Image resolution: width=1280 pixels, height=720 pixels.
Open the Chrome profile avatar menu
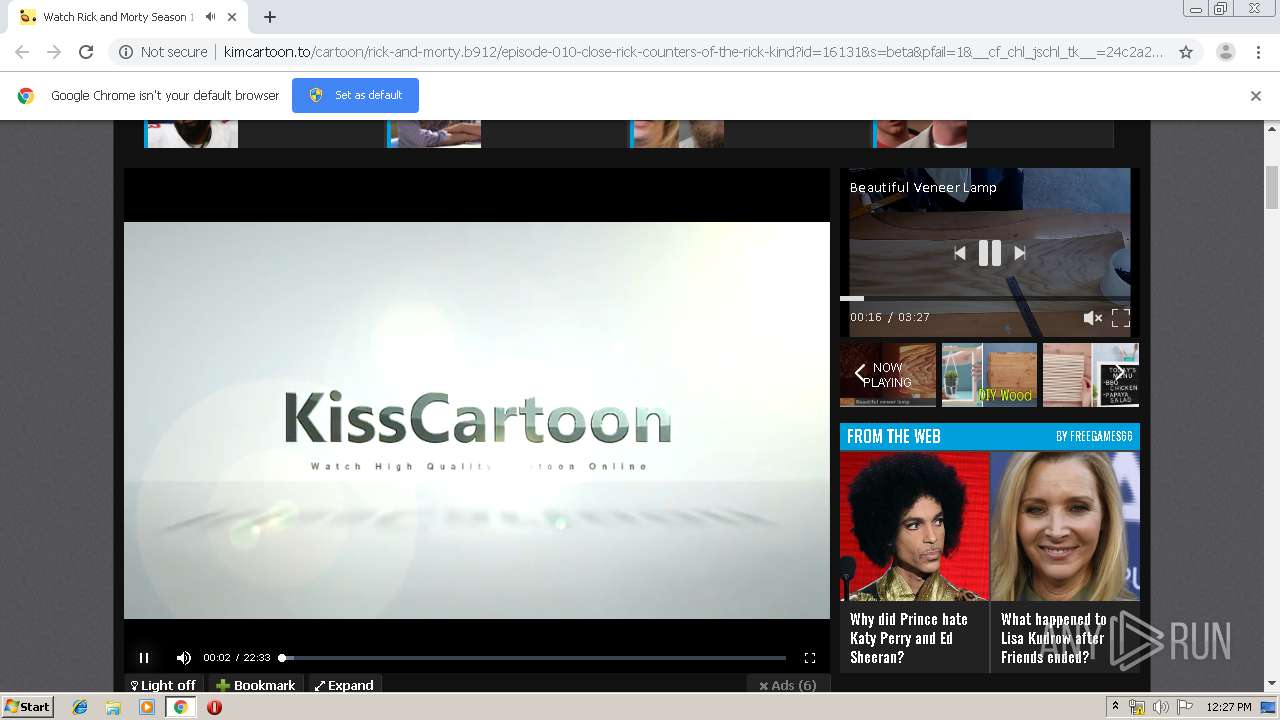tap(1225, 52)
